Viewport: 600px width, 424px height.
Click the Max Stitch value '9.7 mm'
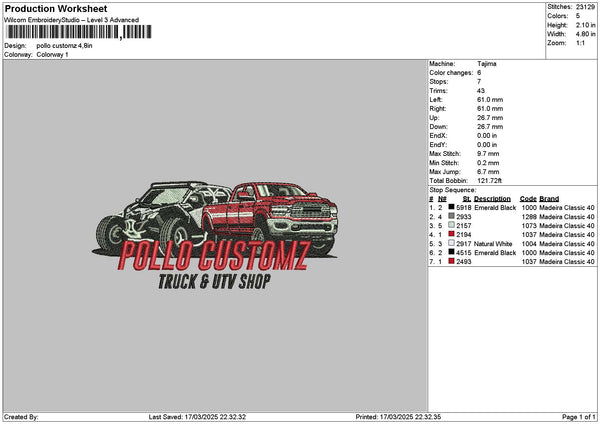pyautogui.click(x=488, y=154)
